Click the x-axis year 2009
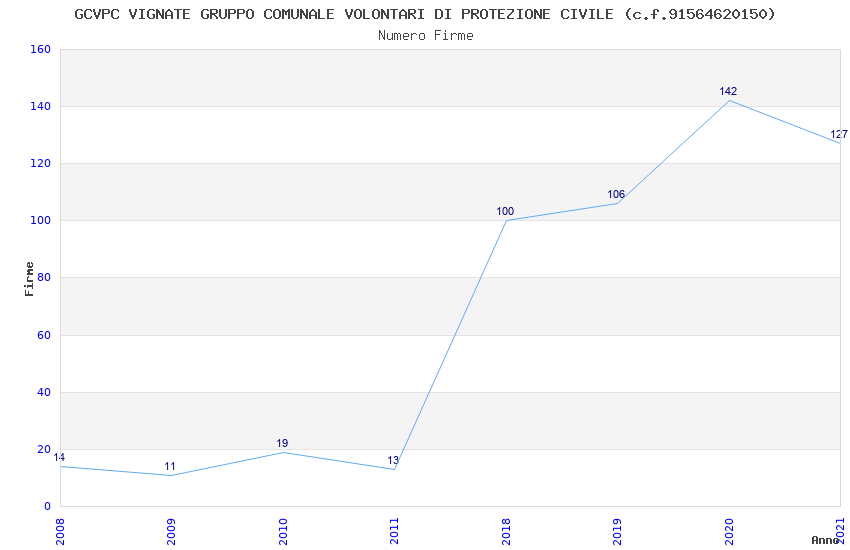 pos(171,532)
